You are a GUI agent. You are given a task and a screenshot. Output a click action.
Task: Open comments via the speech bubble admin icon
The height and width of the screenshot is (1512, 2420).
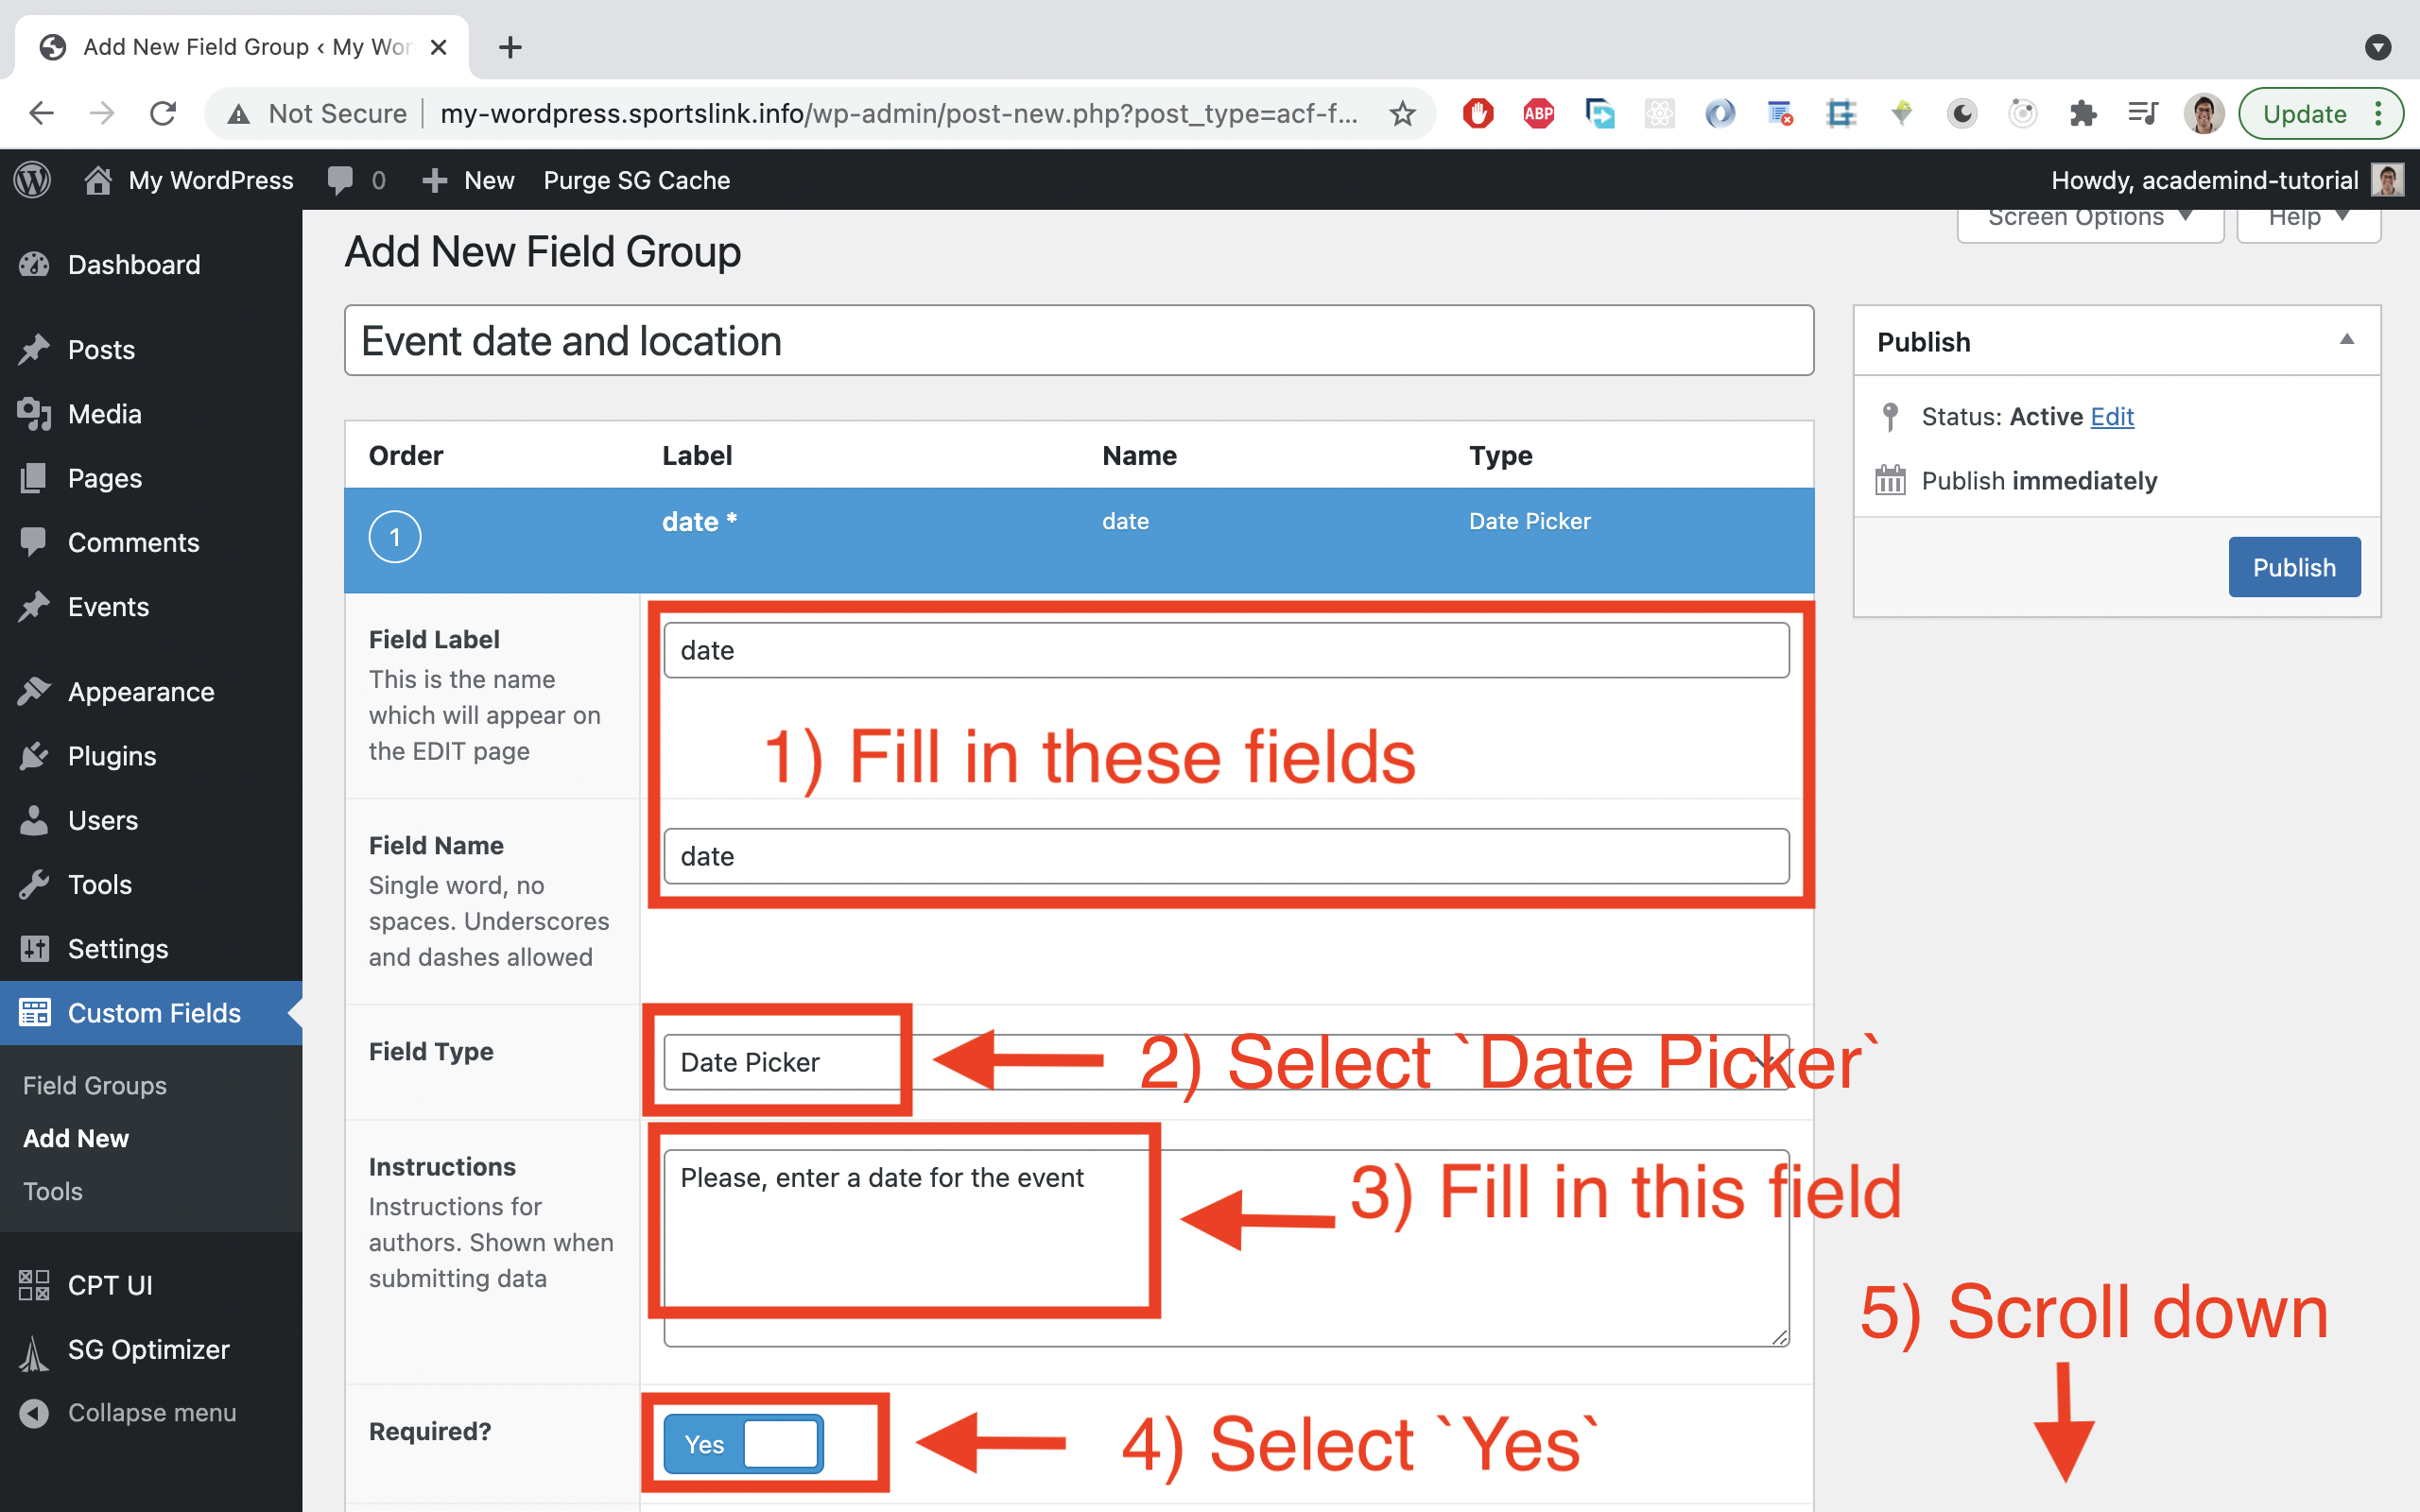click(x=341, y=180)
